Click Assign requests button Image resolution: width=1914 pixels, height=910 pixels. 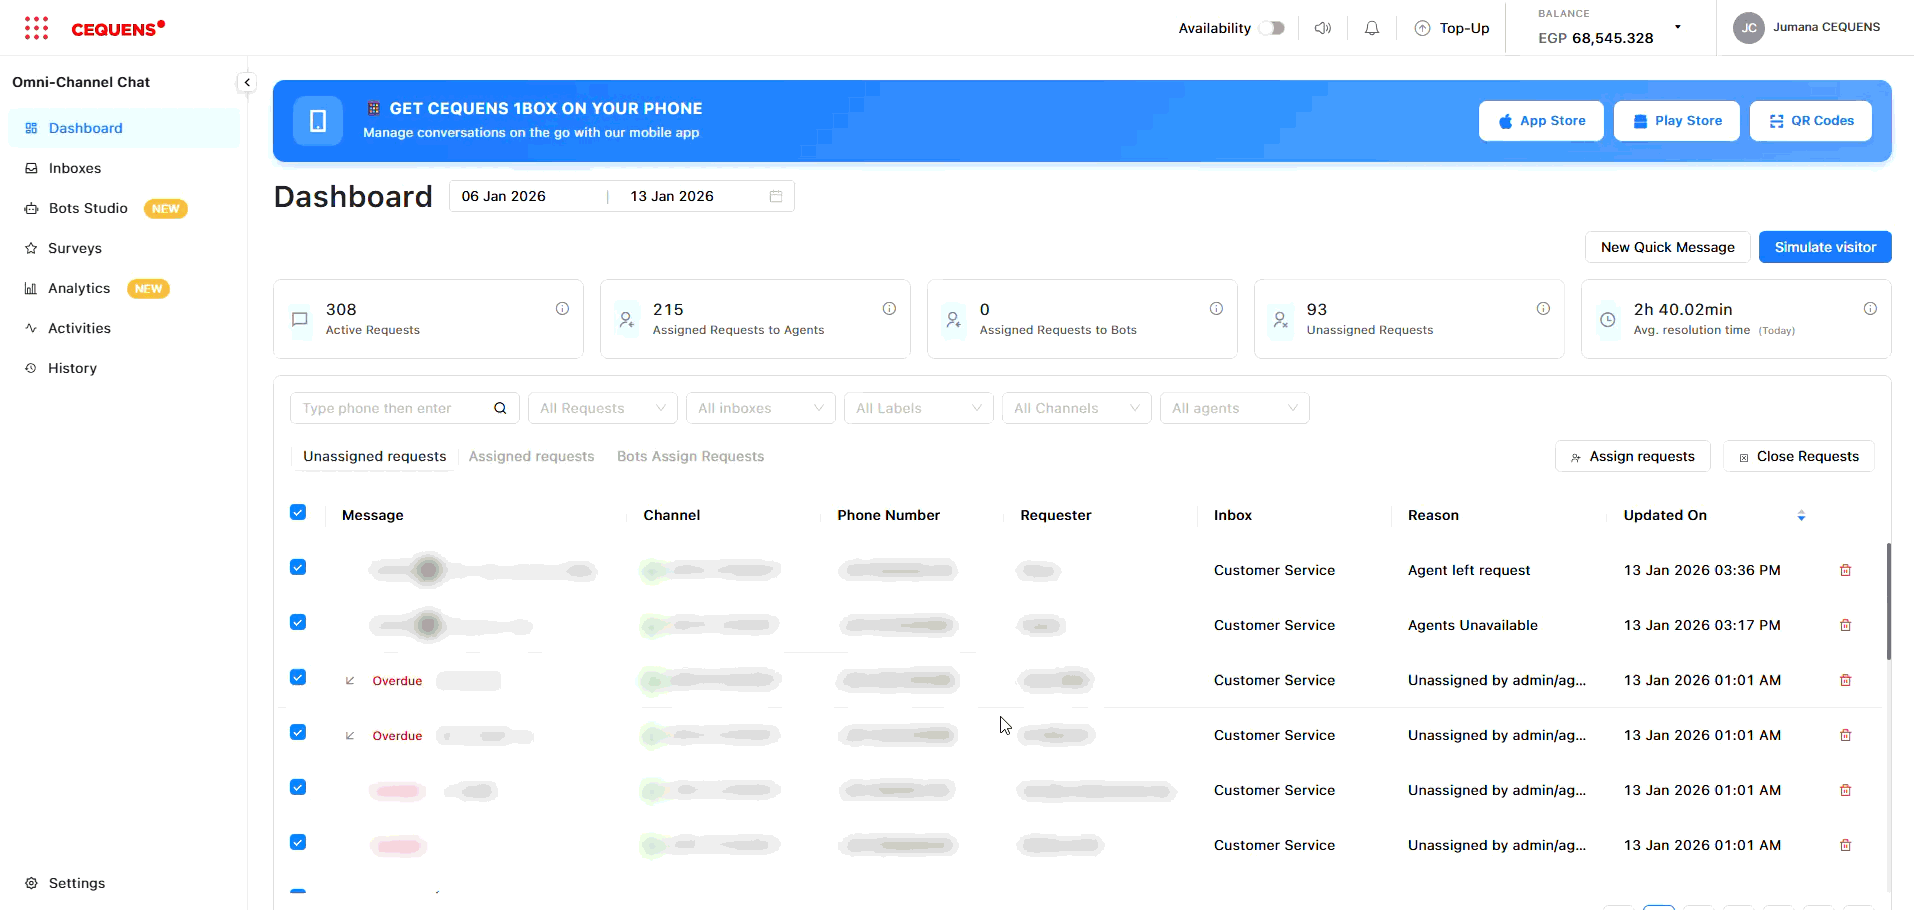(1632, 456)
